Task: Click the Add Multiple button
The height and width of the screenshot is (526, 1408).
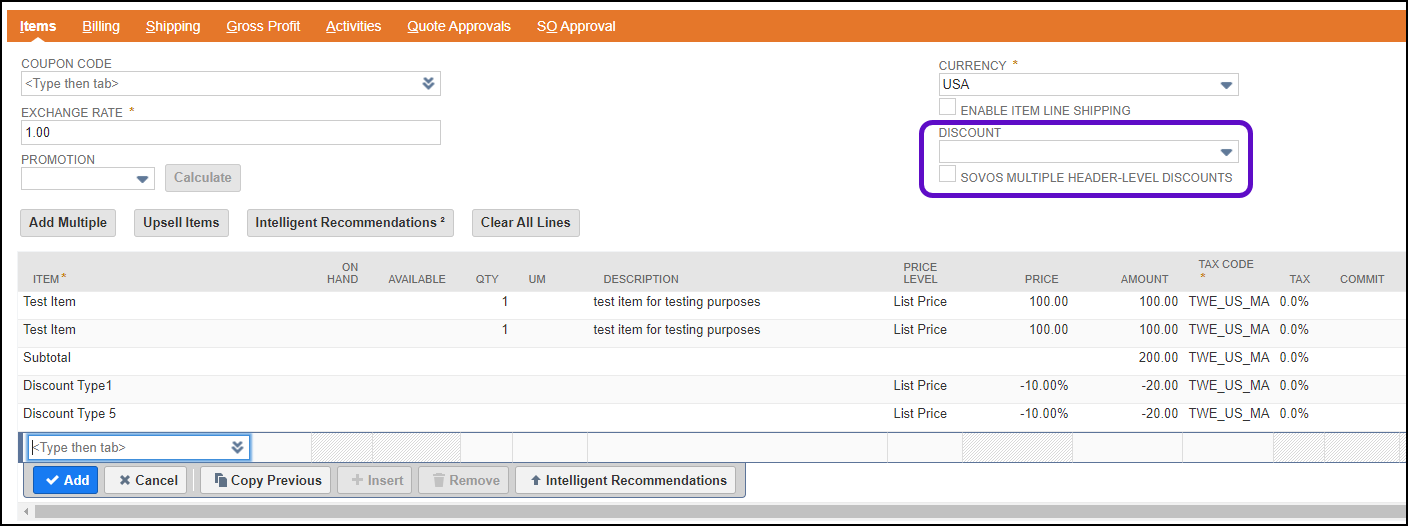Action: click(x=67, y=222)
